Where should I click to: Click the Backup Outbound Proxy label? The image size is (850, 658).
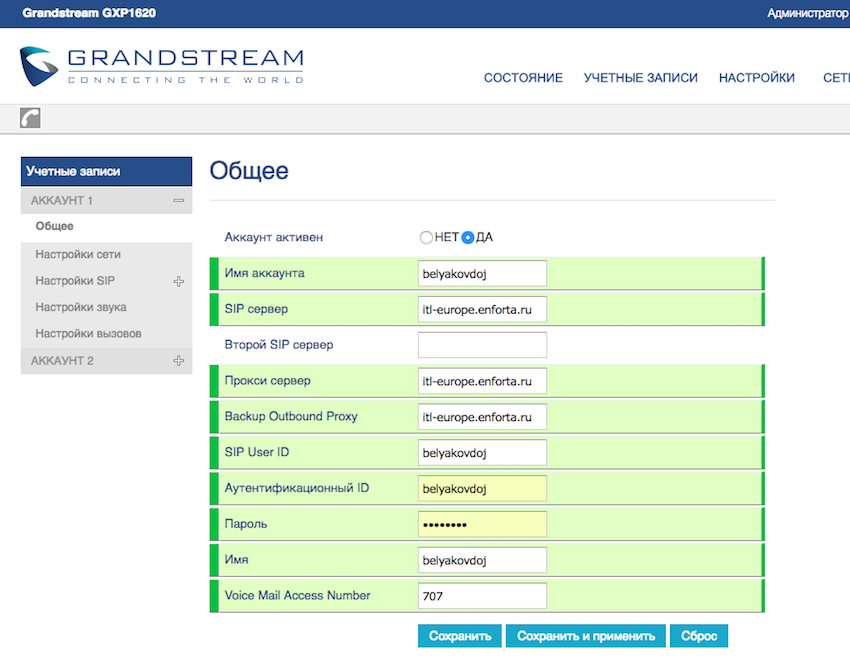click(291, 416)
